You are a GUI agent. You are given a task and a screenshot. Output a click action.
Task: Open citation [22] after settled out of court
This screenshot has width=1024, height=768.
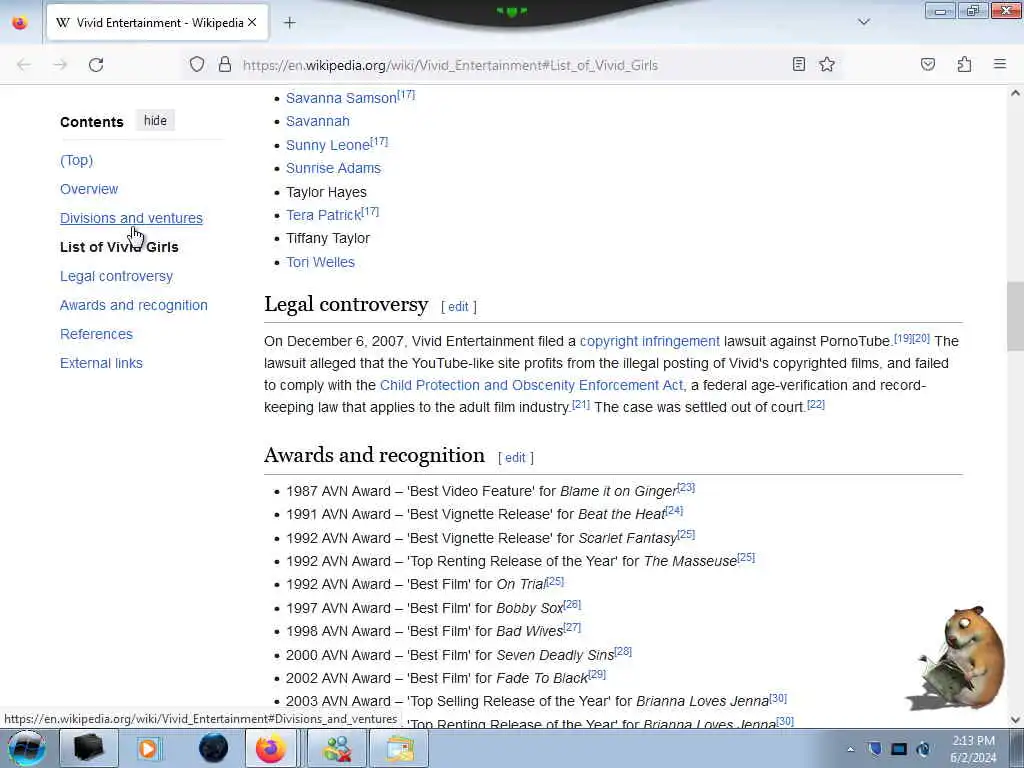tap(816, 404)
